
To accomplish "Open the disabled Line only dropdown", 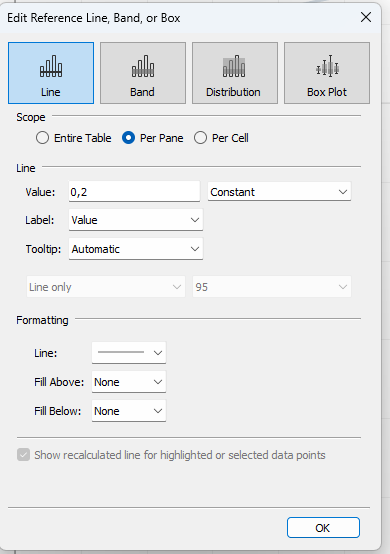I will click(x=106, y=287).
